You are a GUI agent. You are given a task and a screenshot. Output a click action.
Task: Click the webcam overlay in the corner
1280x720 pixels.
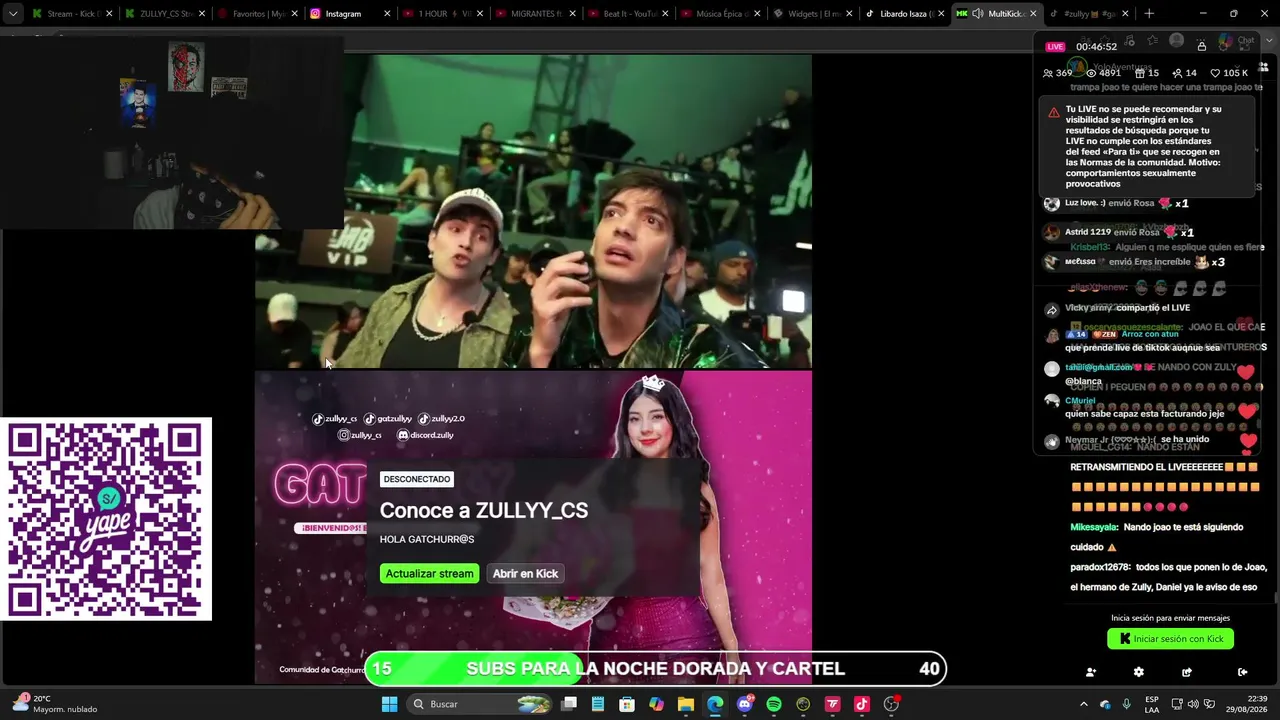pos(172,135)
